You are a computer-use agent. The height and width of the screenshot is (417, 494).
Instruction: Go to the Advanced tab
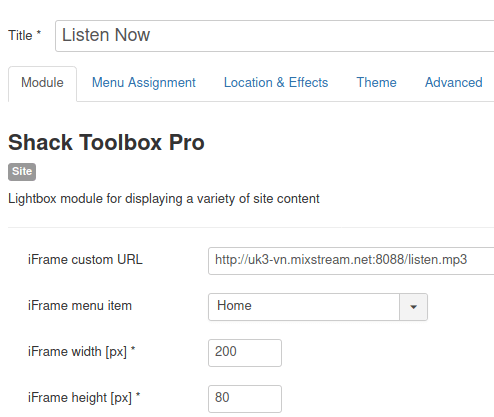tap(454, 82)
